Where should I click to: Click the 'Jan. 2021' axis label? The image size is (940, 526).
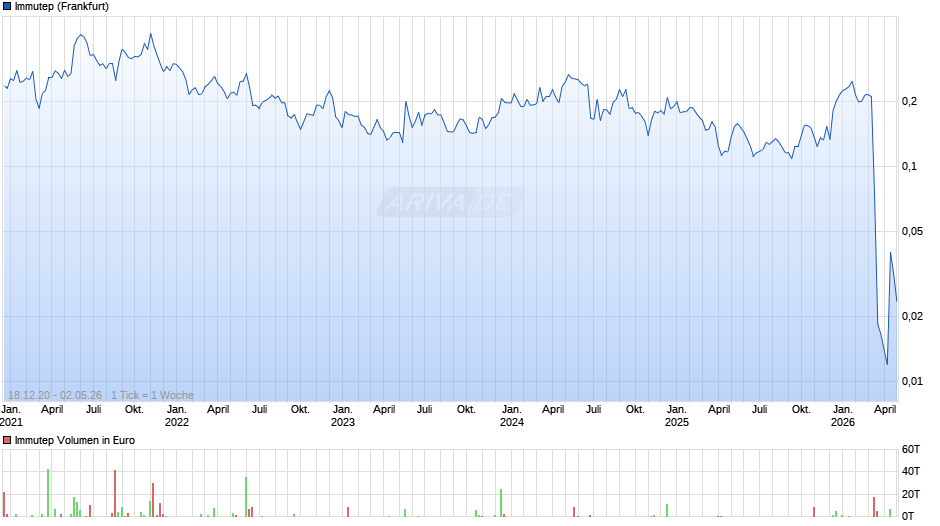click(11, 416)
